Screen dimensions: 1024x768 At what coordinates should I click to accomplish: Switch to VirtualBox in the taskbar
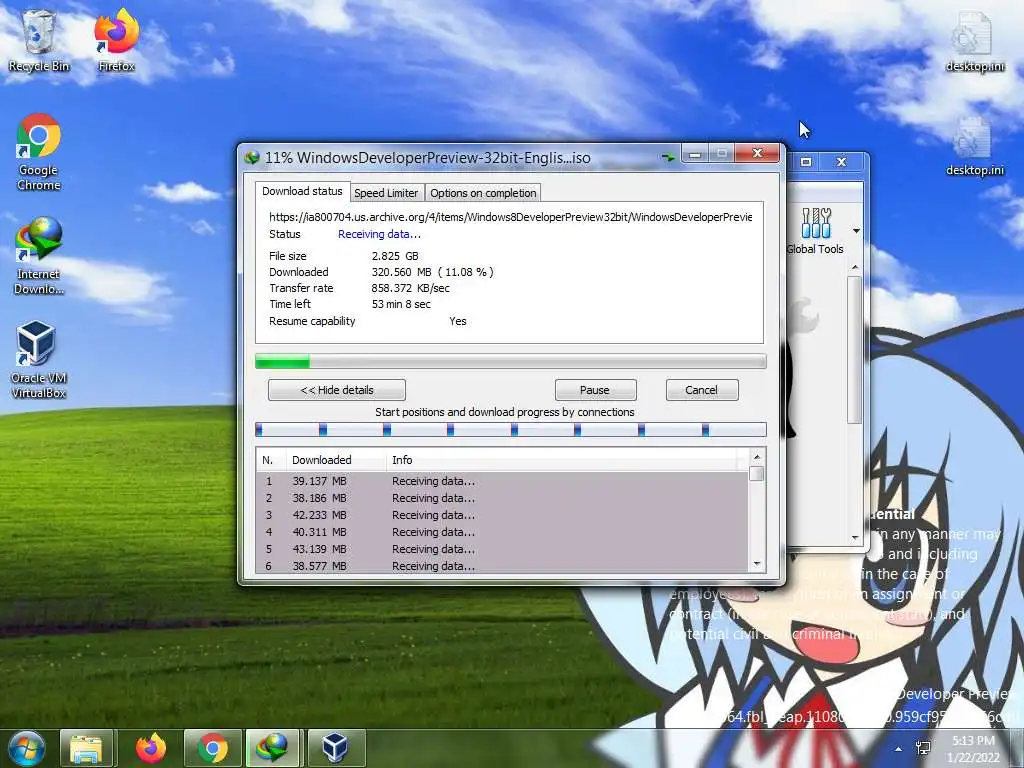(336, 748)
